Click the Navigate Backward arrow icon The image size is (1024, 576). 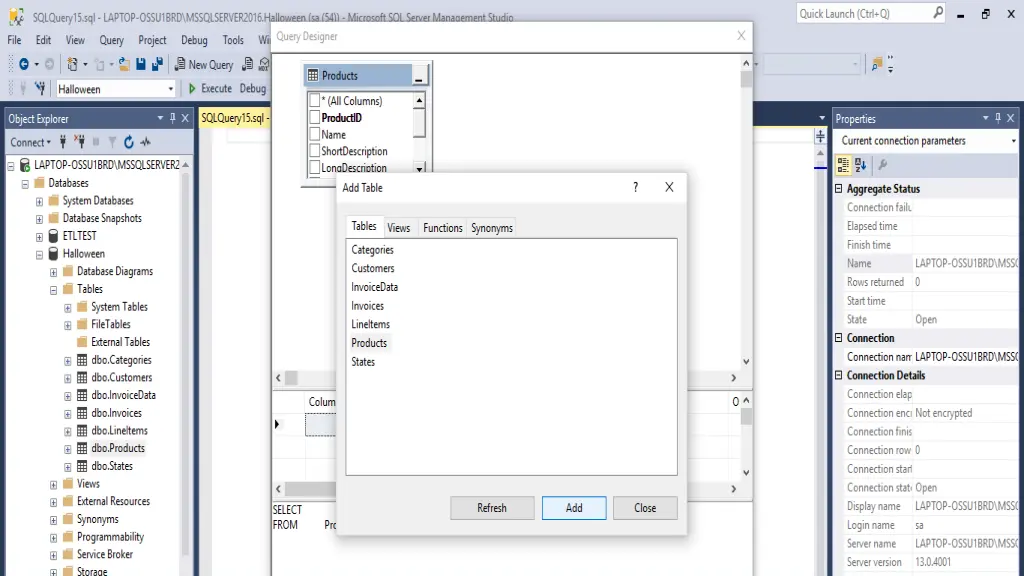click(x=24, y=64)
